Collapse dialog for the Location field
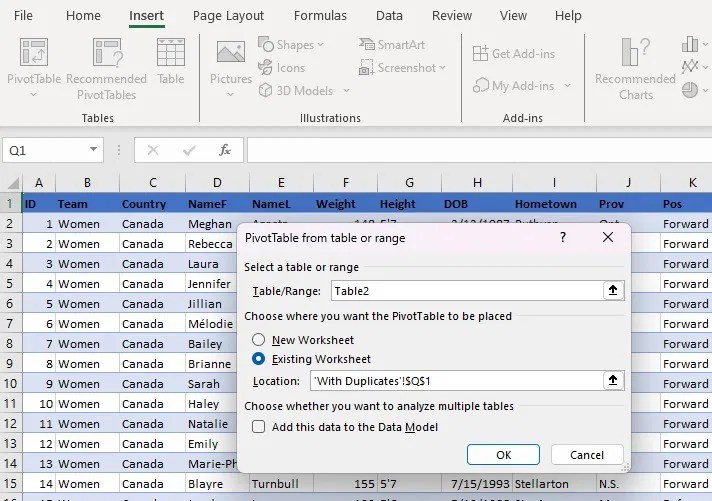The image size is (712, 501). click(x=613, y=381)
